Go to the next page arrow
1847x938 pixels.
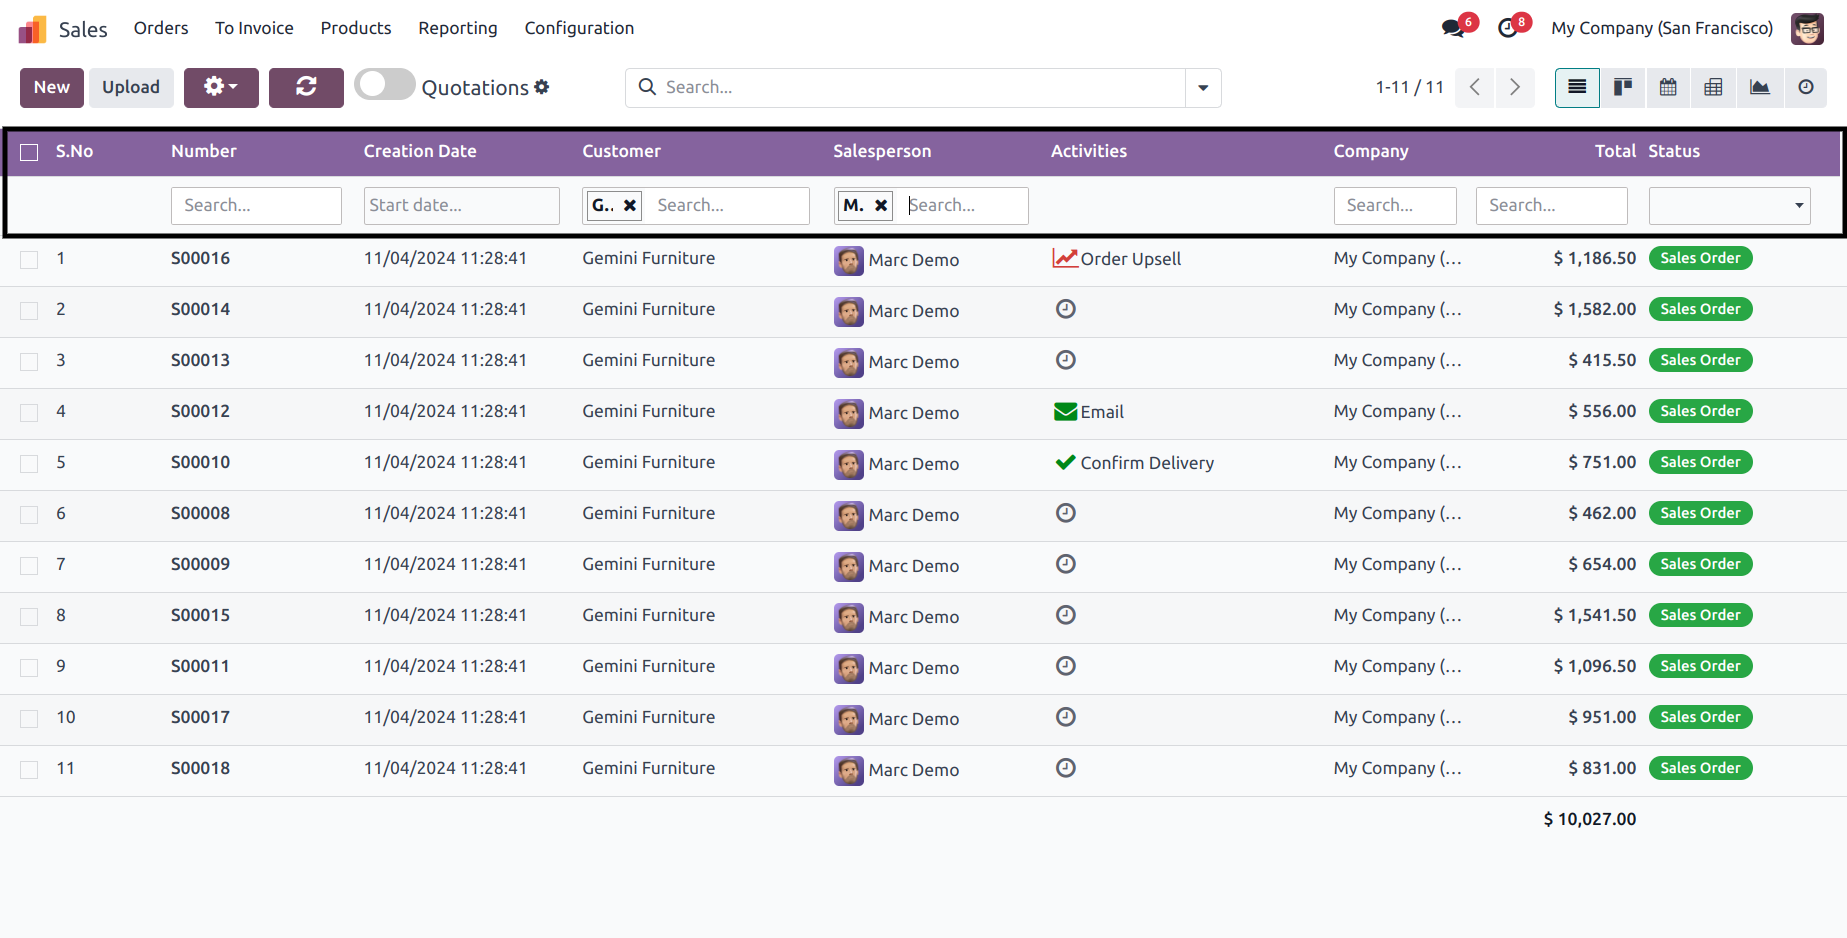tap(1515, 87)
